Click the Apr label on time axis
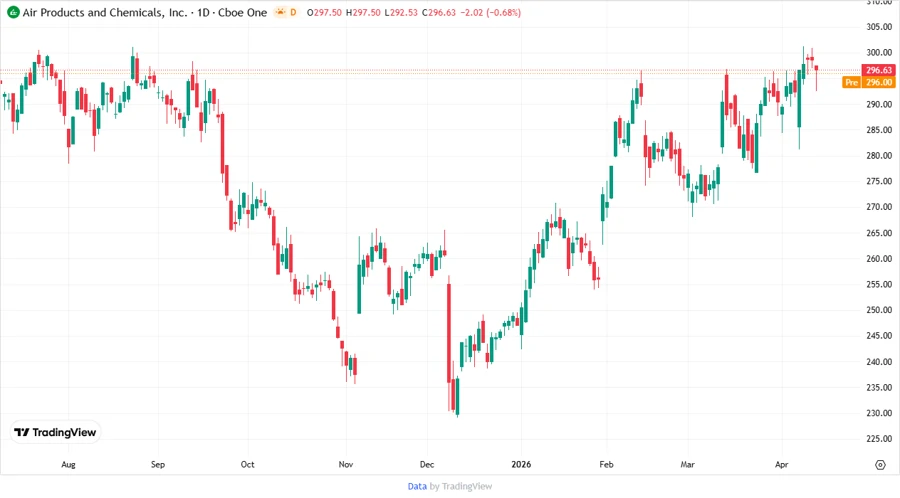This screenshot has width=900, height=498. 782,464
